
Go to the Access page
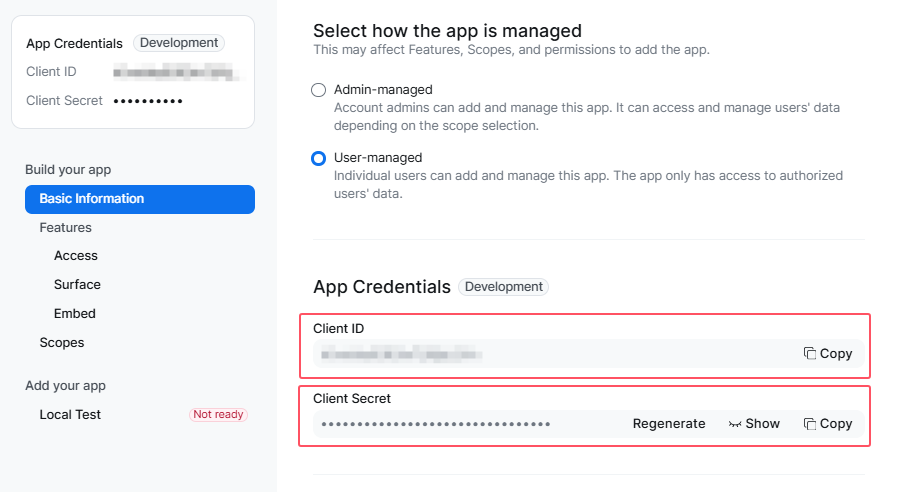[76, 256]
